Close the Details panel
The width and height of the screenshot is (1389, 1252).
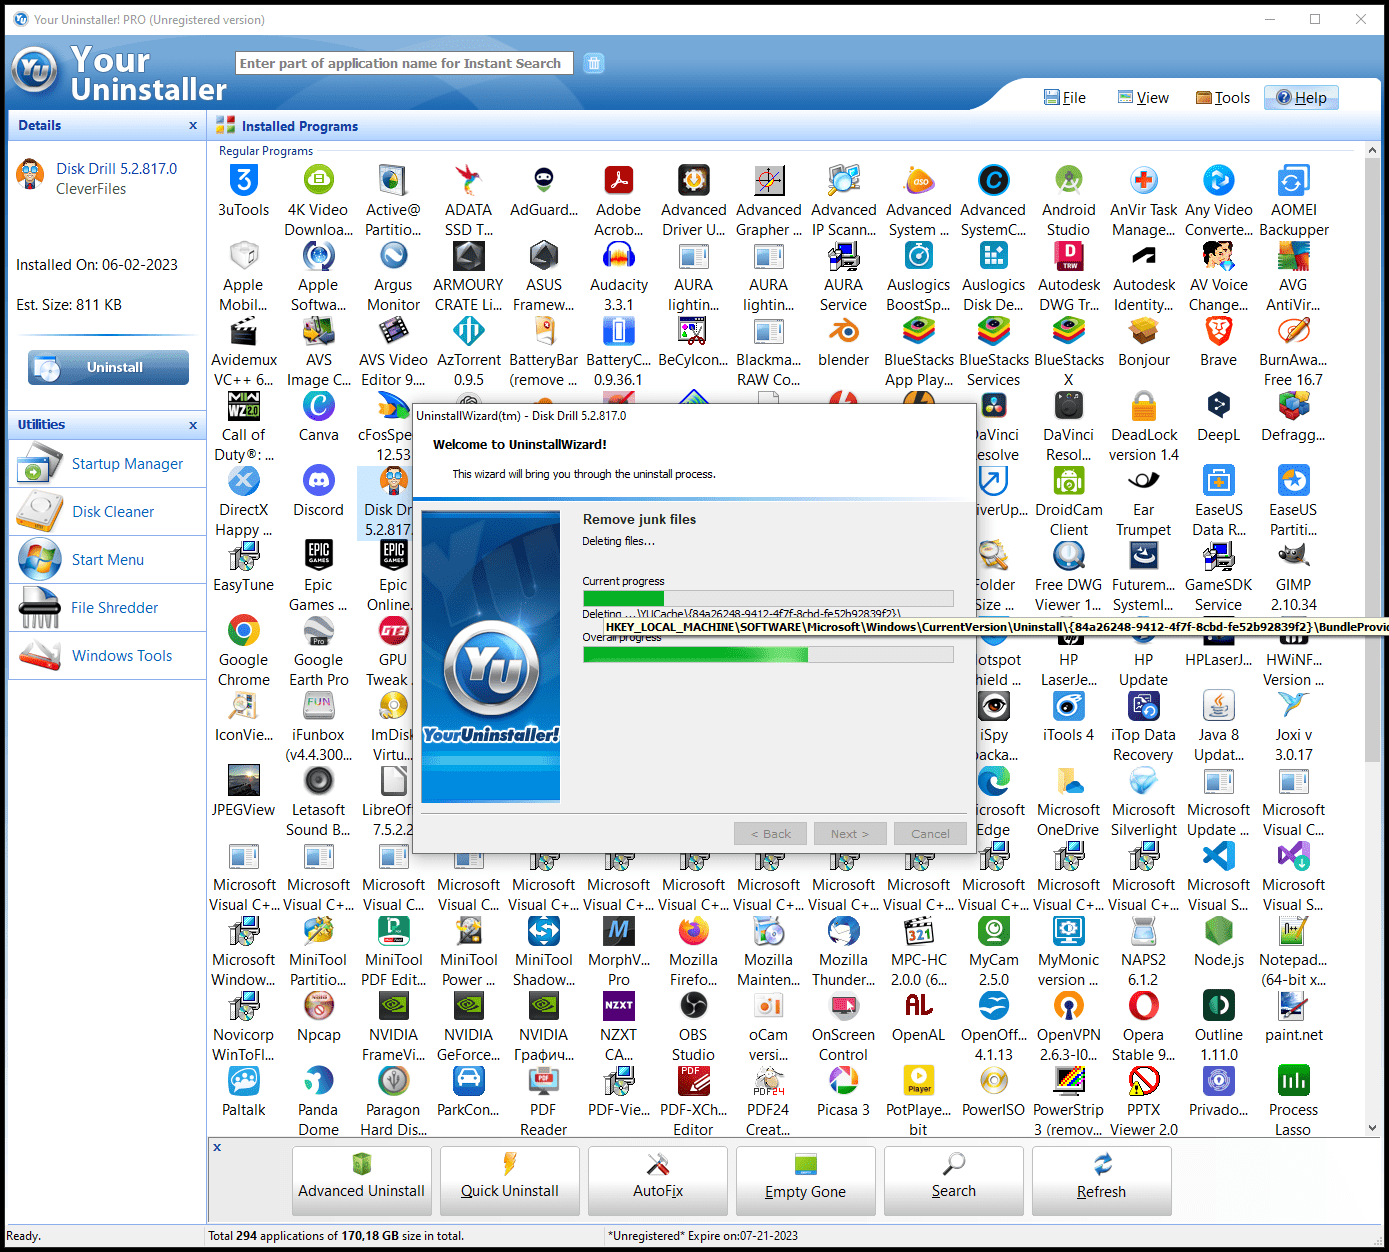[x=193, y=126]
